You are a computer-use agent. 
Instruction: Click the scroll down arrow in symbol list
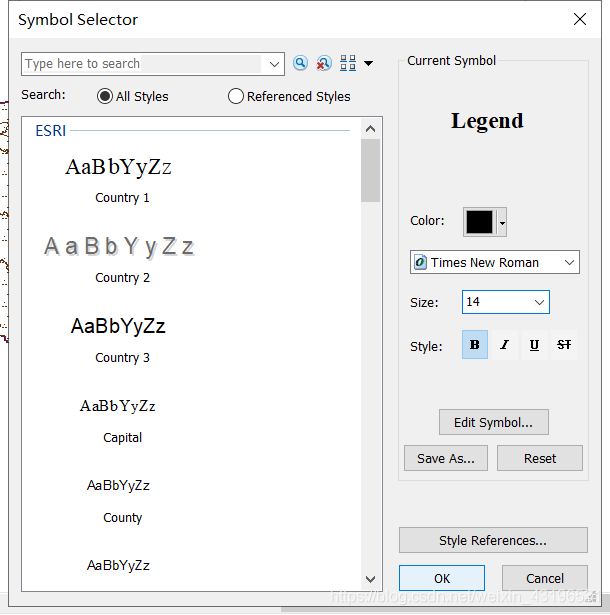click(x=370, y=579)
